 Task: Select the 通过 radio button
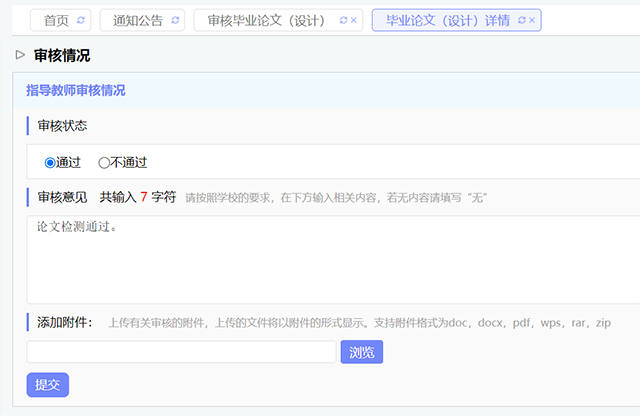[50, 162]
